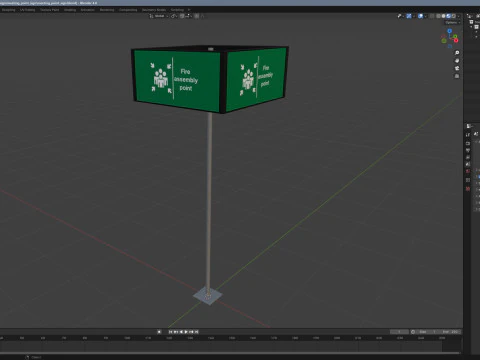Switch to the Scripting workspace tab

click(177, 10)
